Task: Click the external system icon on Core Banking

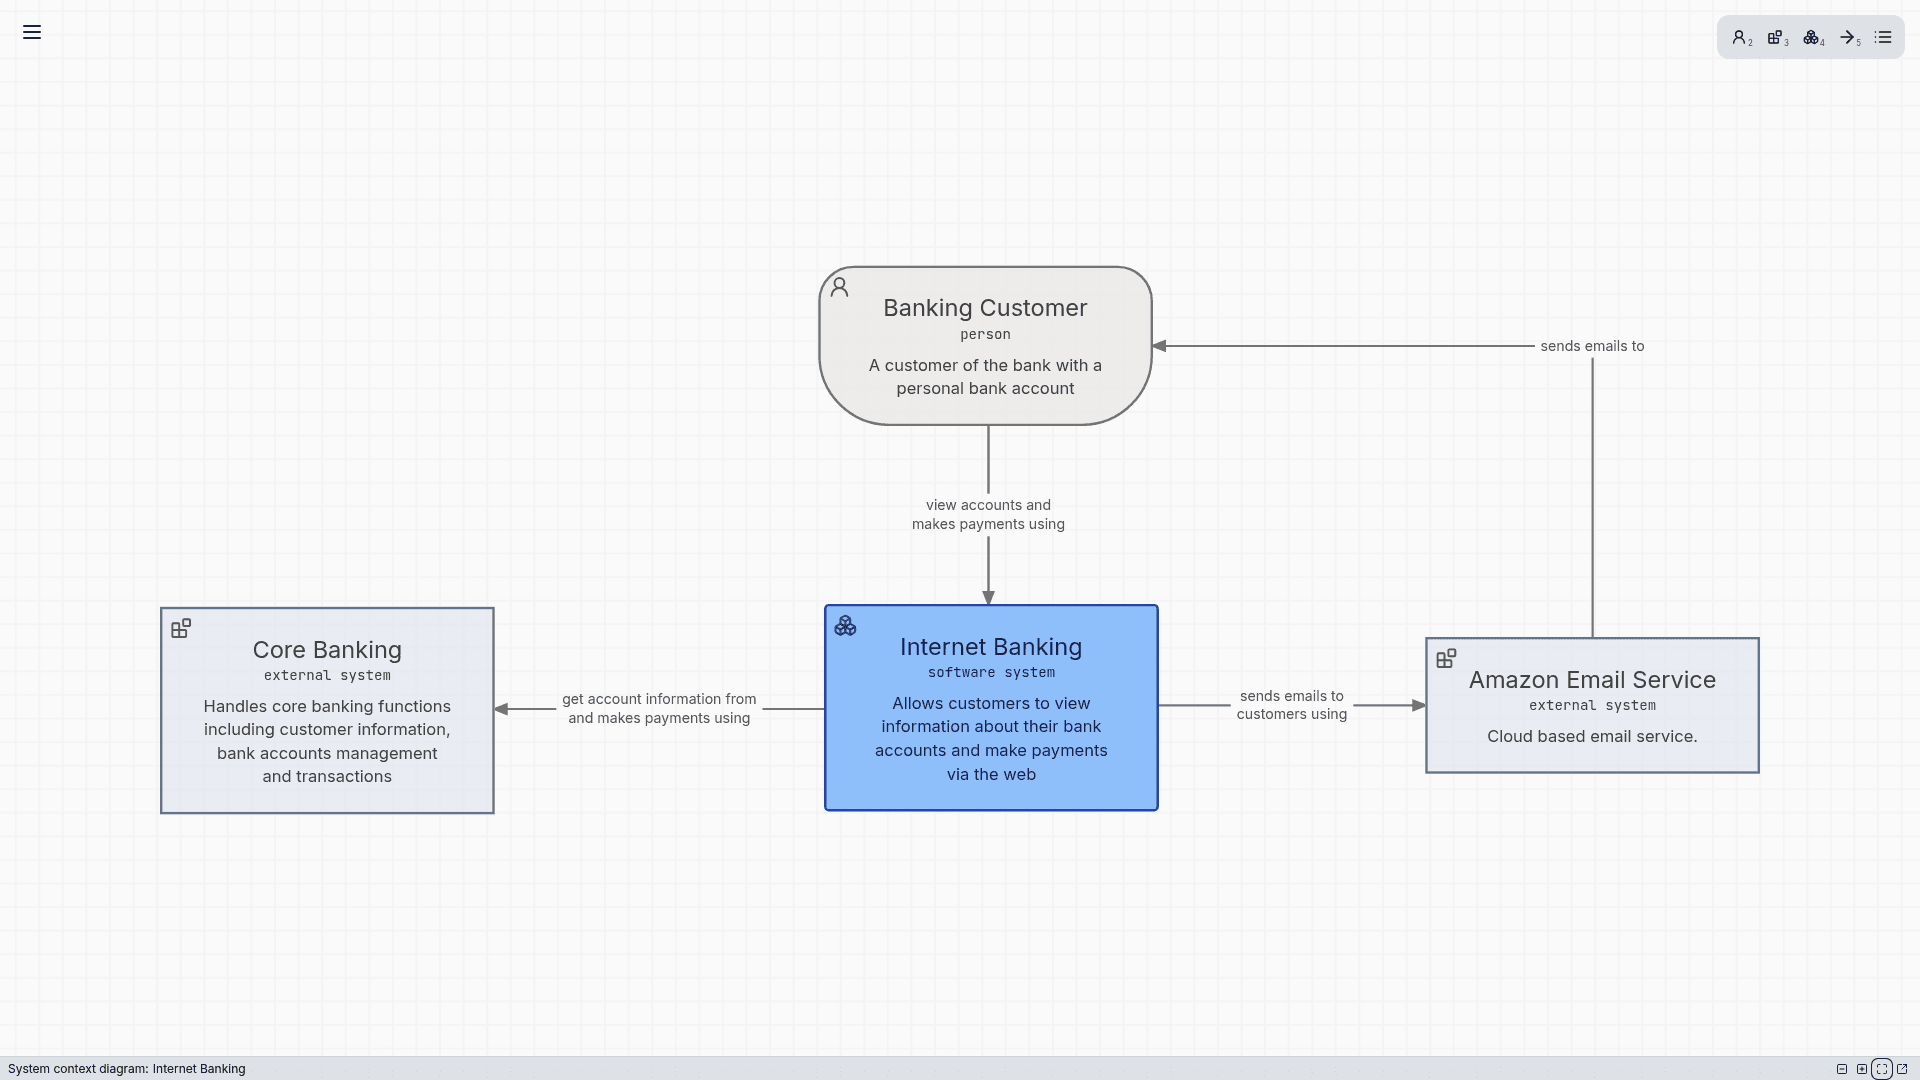Action: coord(181,628)
